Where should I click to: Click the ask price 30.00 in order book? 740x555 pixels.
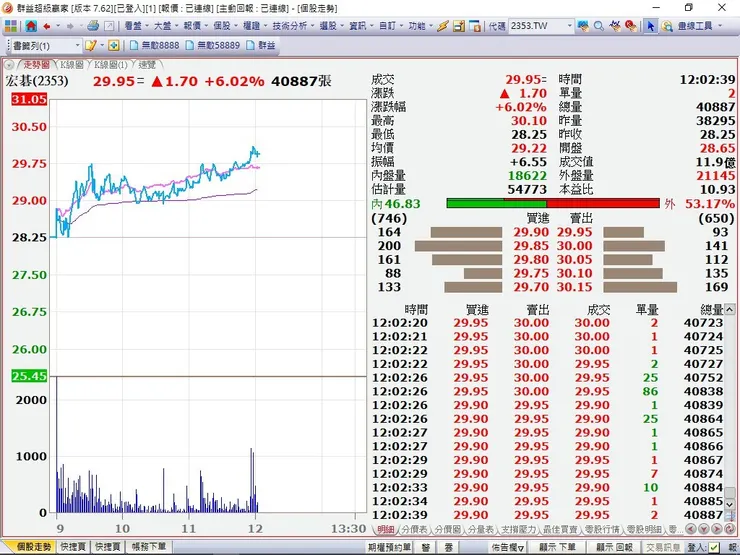[x=574, y=246]
